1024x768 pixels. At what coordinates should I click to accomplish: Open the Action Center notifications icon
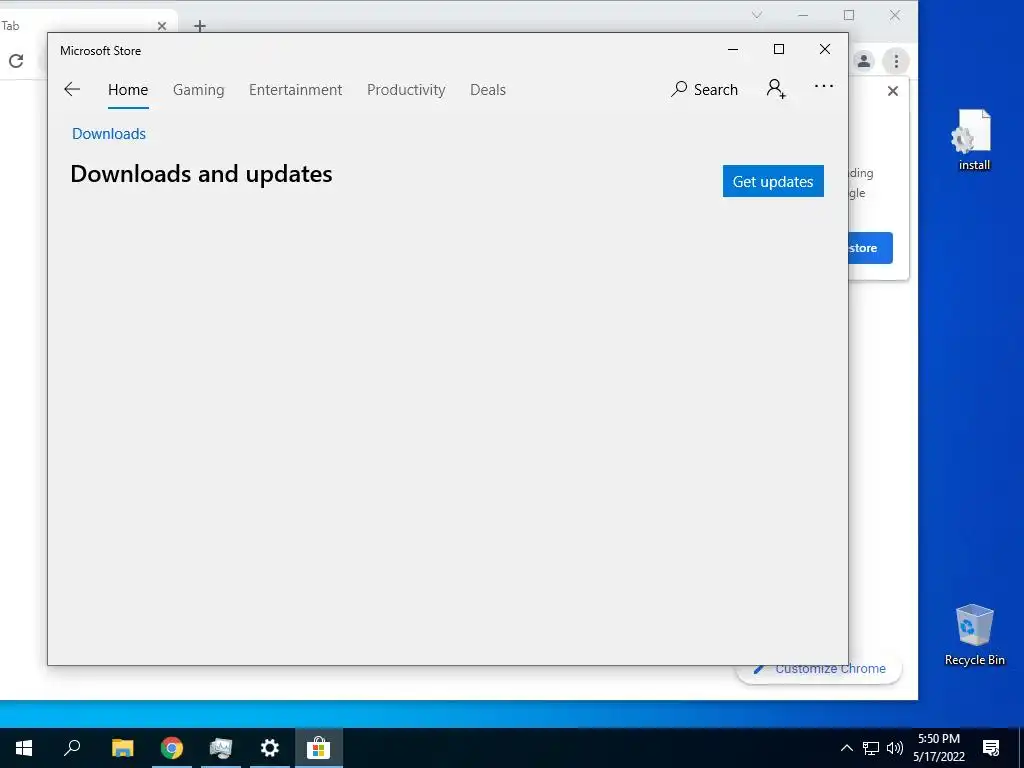tap(991, 748)
